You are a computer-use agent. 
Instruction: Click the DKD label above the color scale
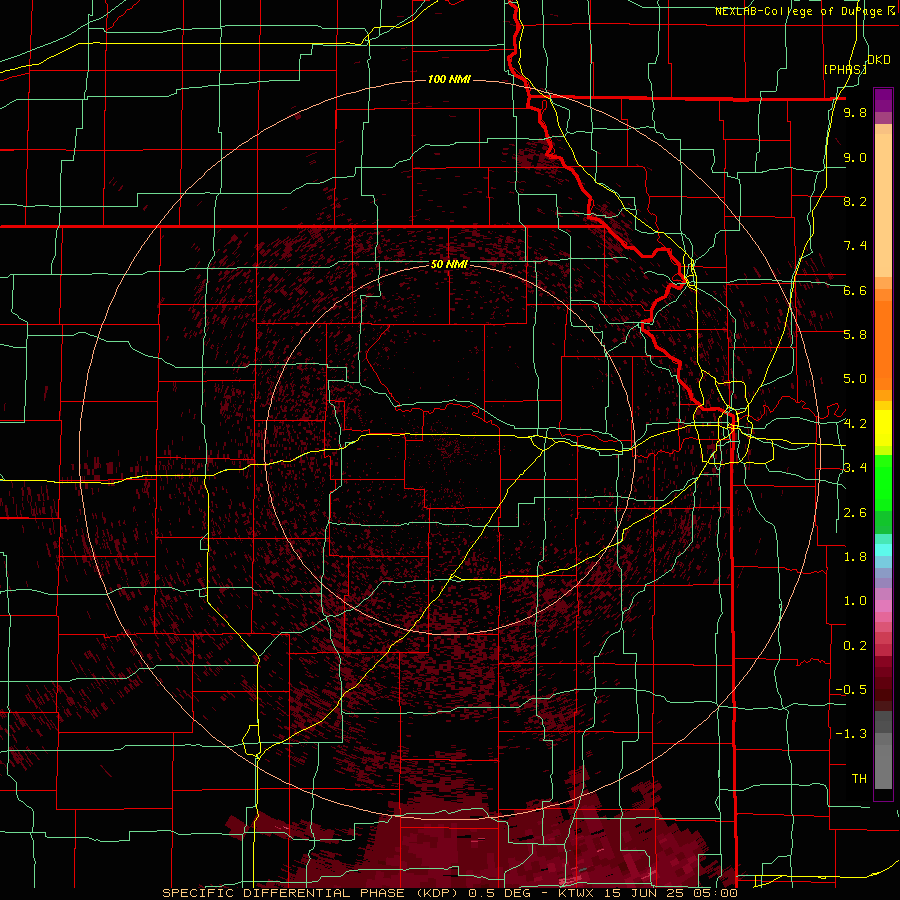tap(879, 60)
